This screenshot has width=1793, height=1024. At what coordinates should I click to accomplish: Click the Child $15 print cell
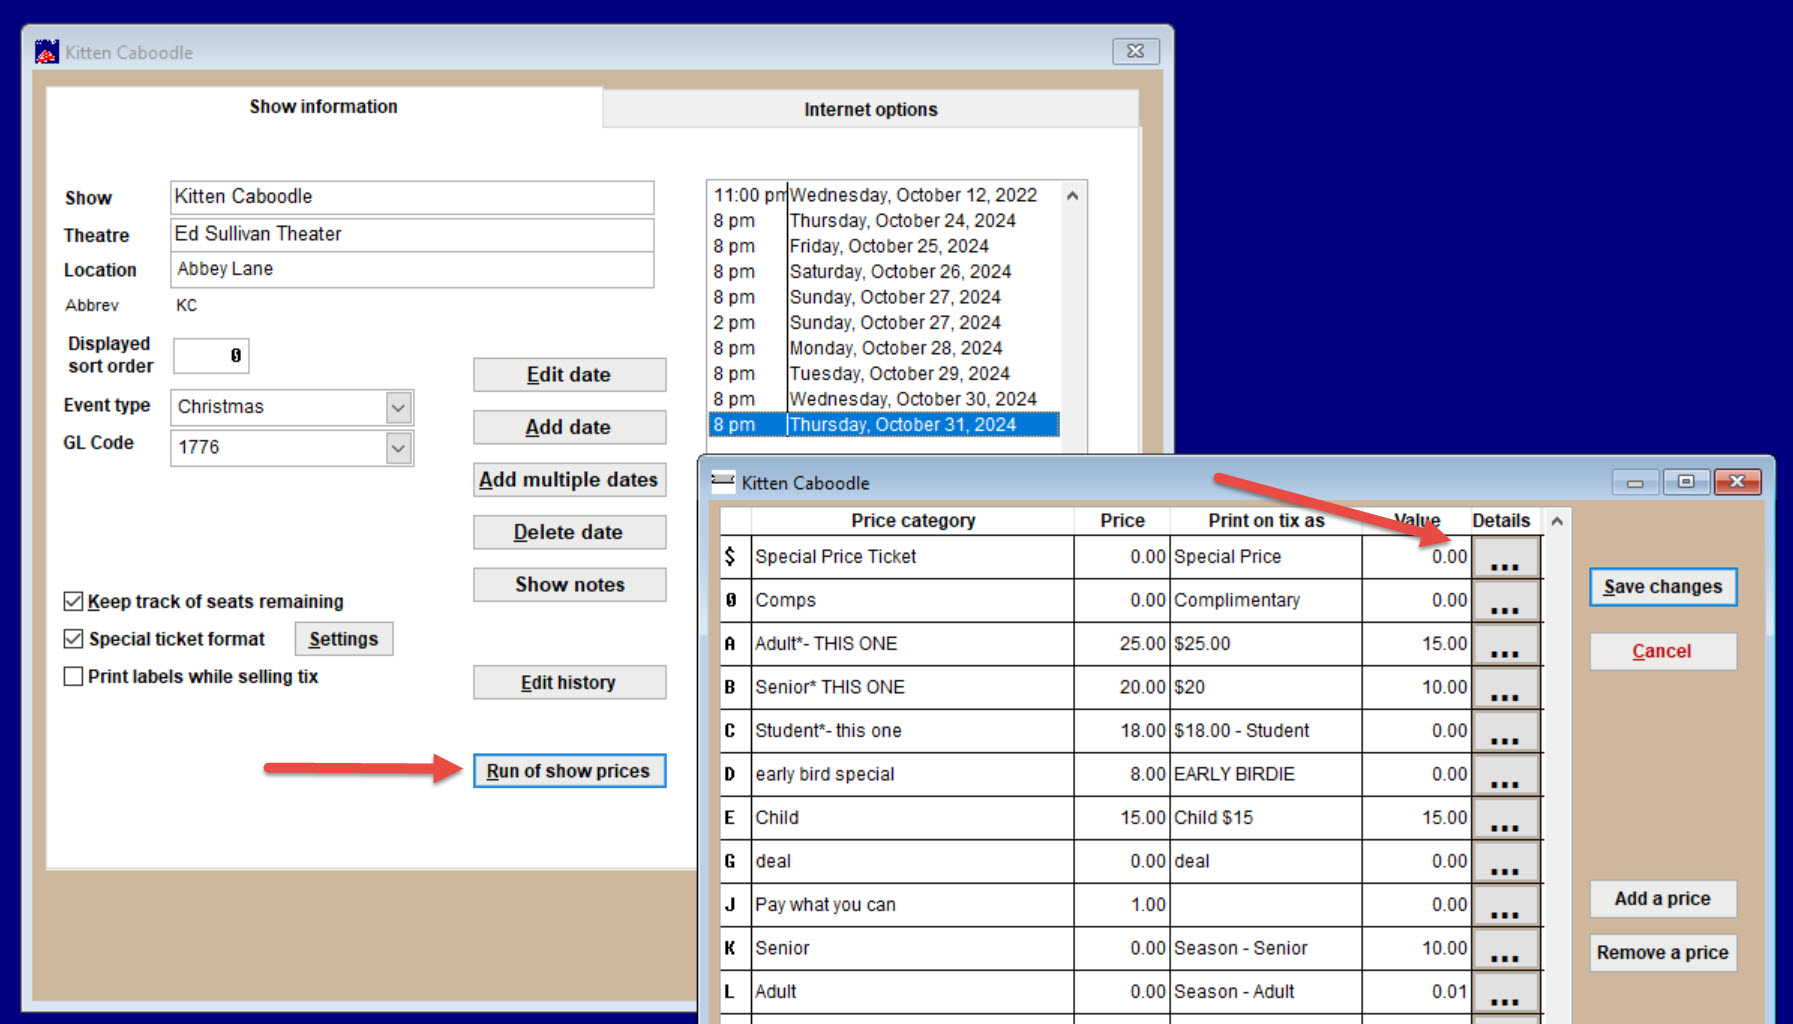point(1266,818)
